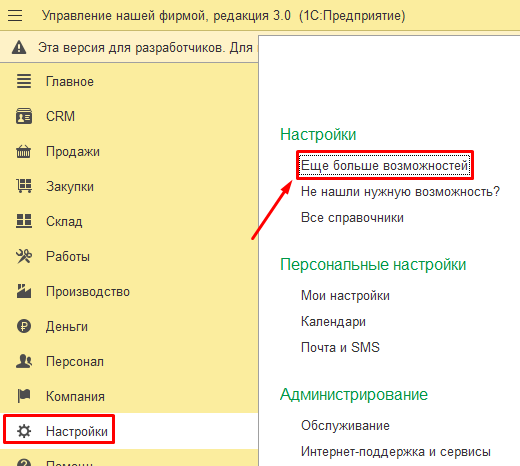The height and width of the screenshot is (466, 520).
Task: Click the Закупки shopping cart icon
Action: 24,186
